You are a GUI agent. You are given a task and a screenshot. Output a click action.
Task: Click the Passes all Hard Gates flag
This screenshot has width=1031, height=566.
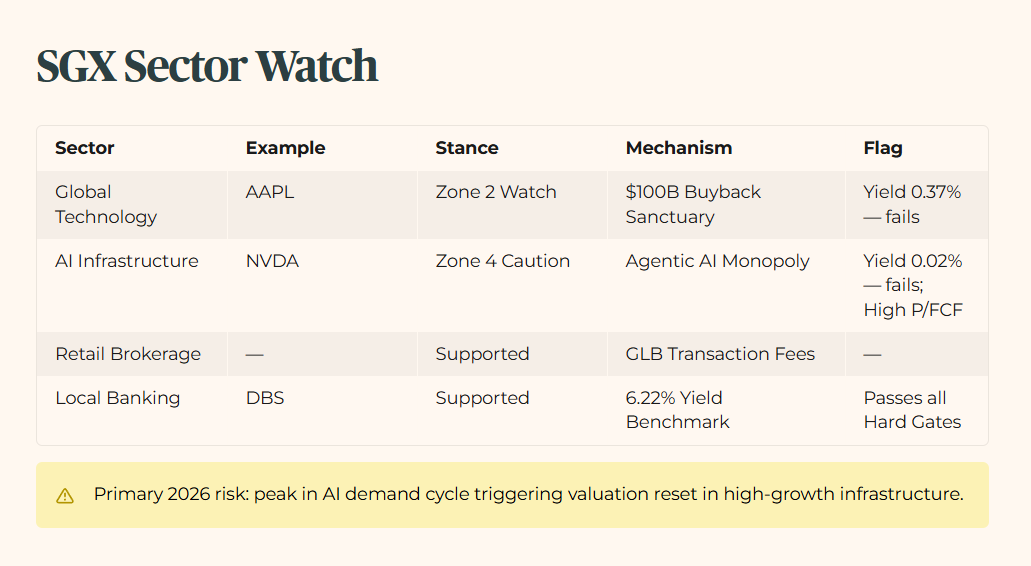912,410
